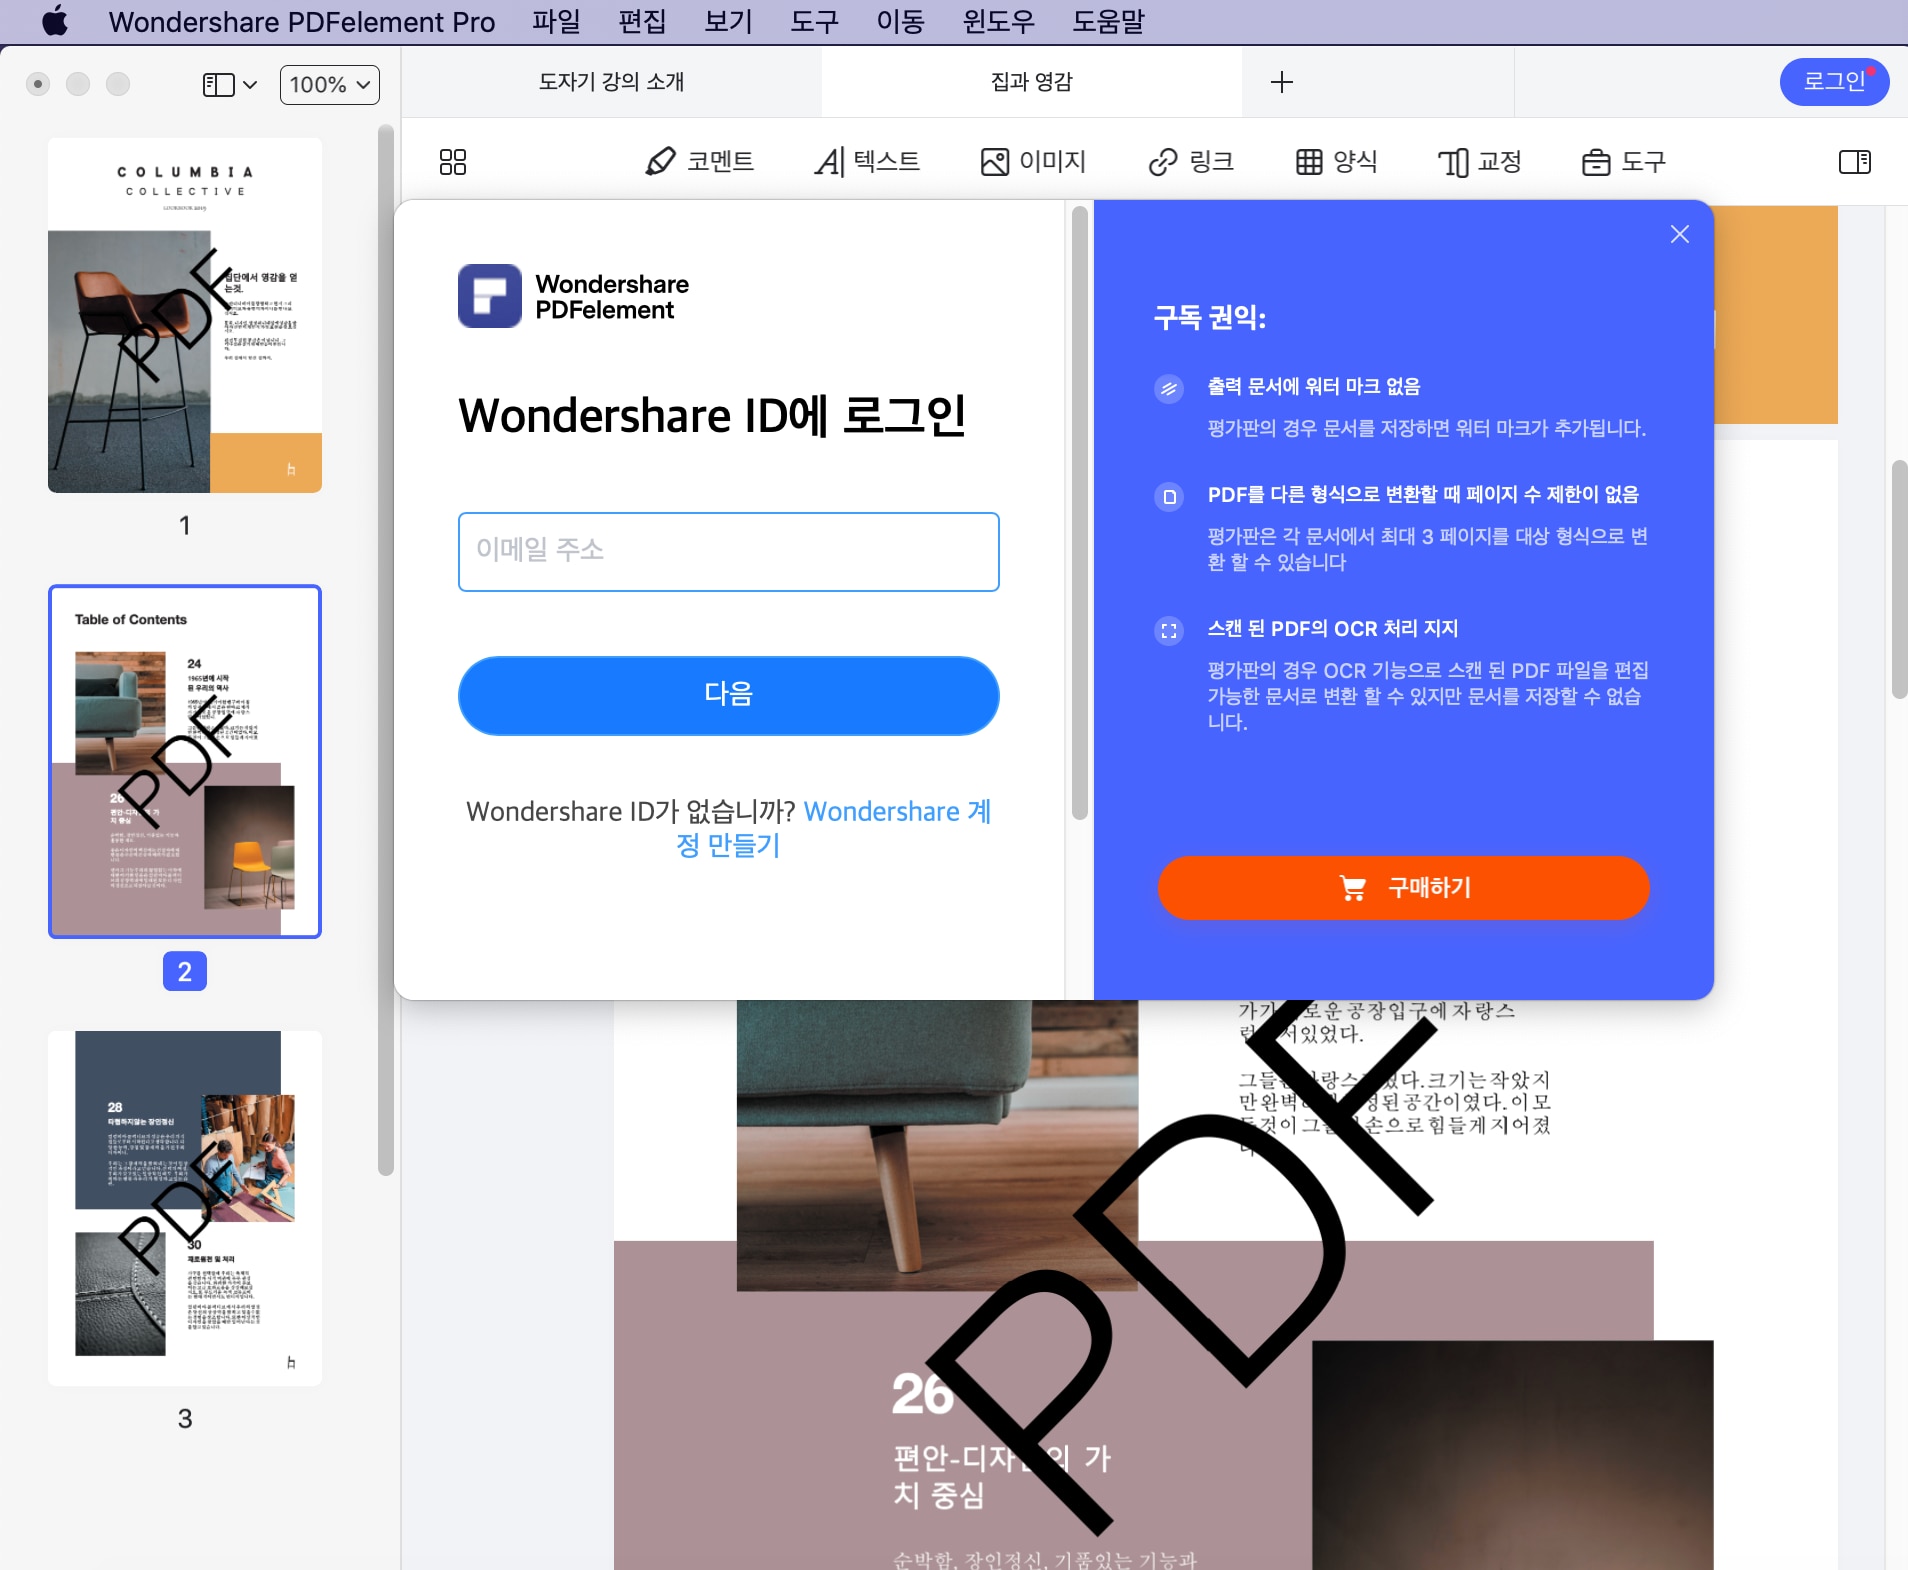Screen dimensions: 1908x1570
Task: Select the 코멘트 comment tool
Action: tap(700, 162)
